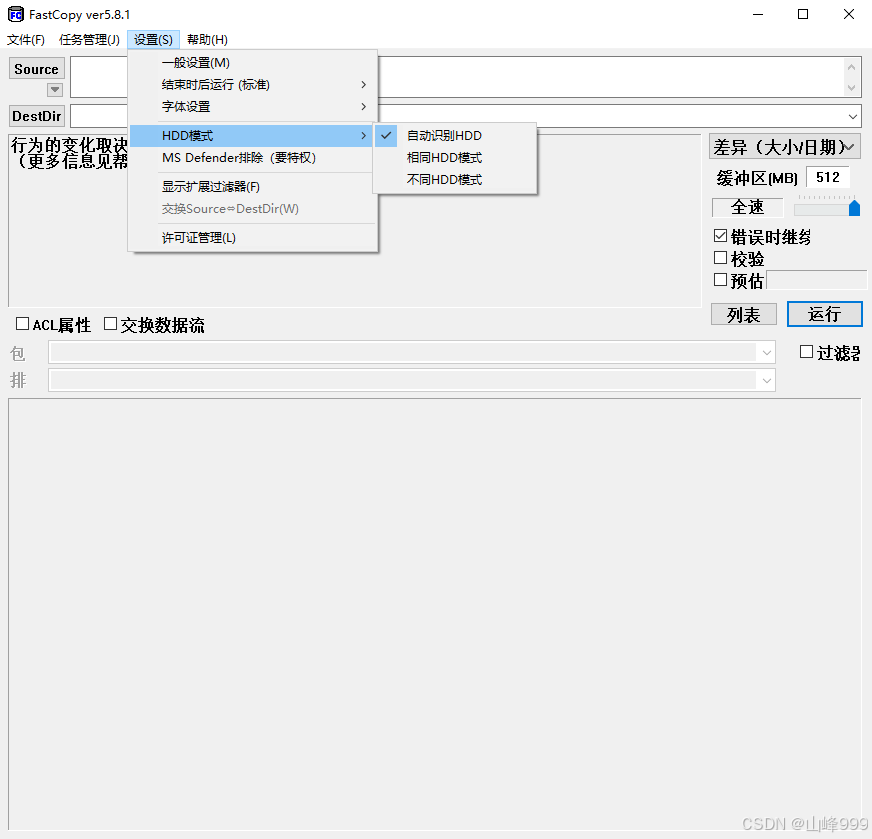Toggle 错误时继续 checkbox
Image resolution: width=872 pixels, height=839 pixels.
point(720,236)
